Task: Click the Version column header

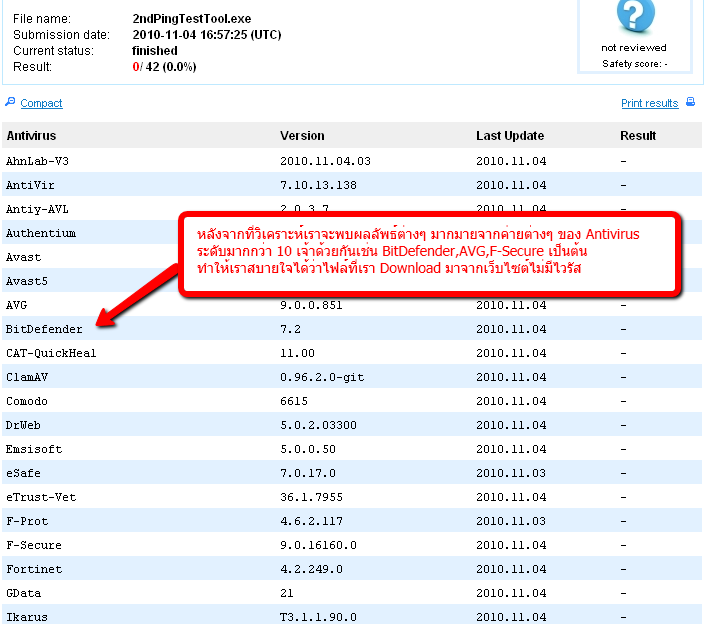Action: tap(302, 136)
